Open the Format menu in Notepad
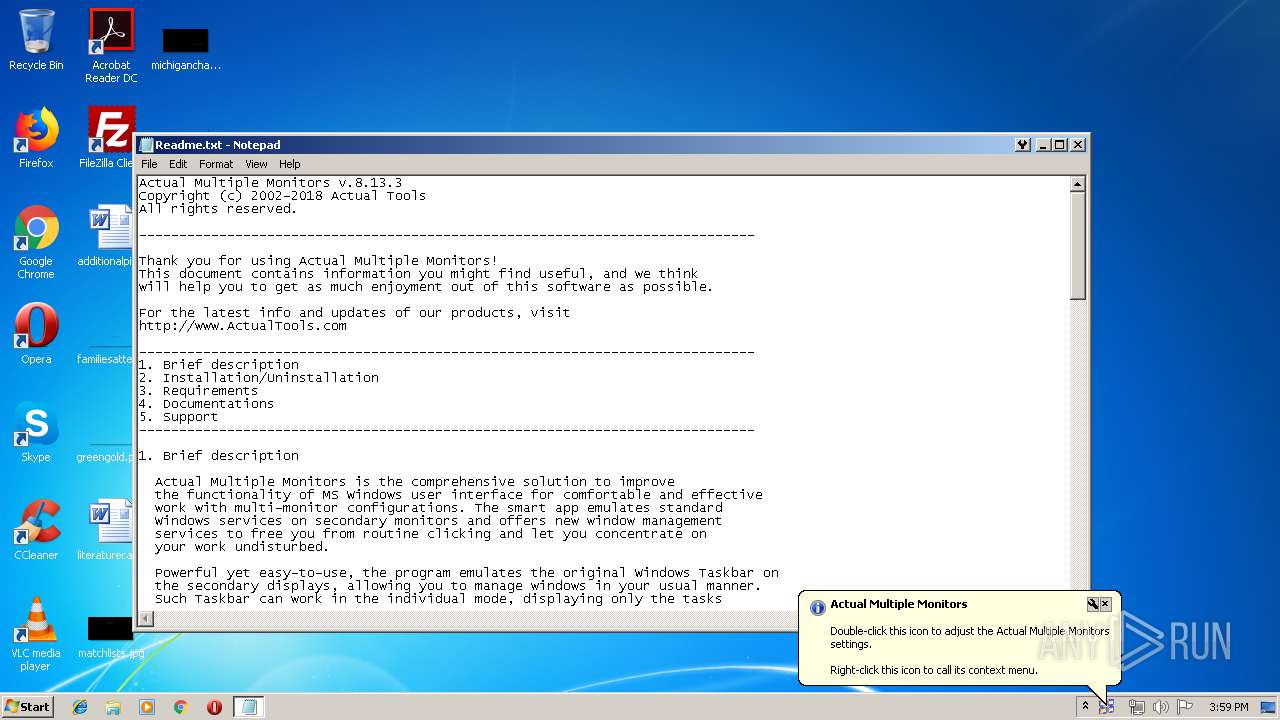1280x720 pixels. (x=216, y=164)
